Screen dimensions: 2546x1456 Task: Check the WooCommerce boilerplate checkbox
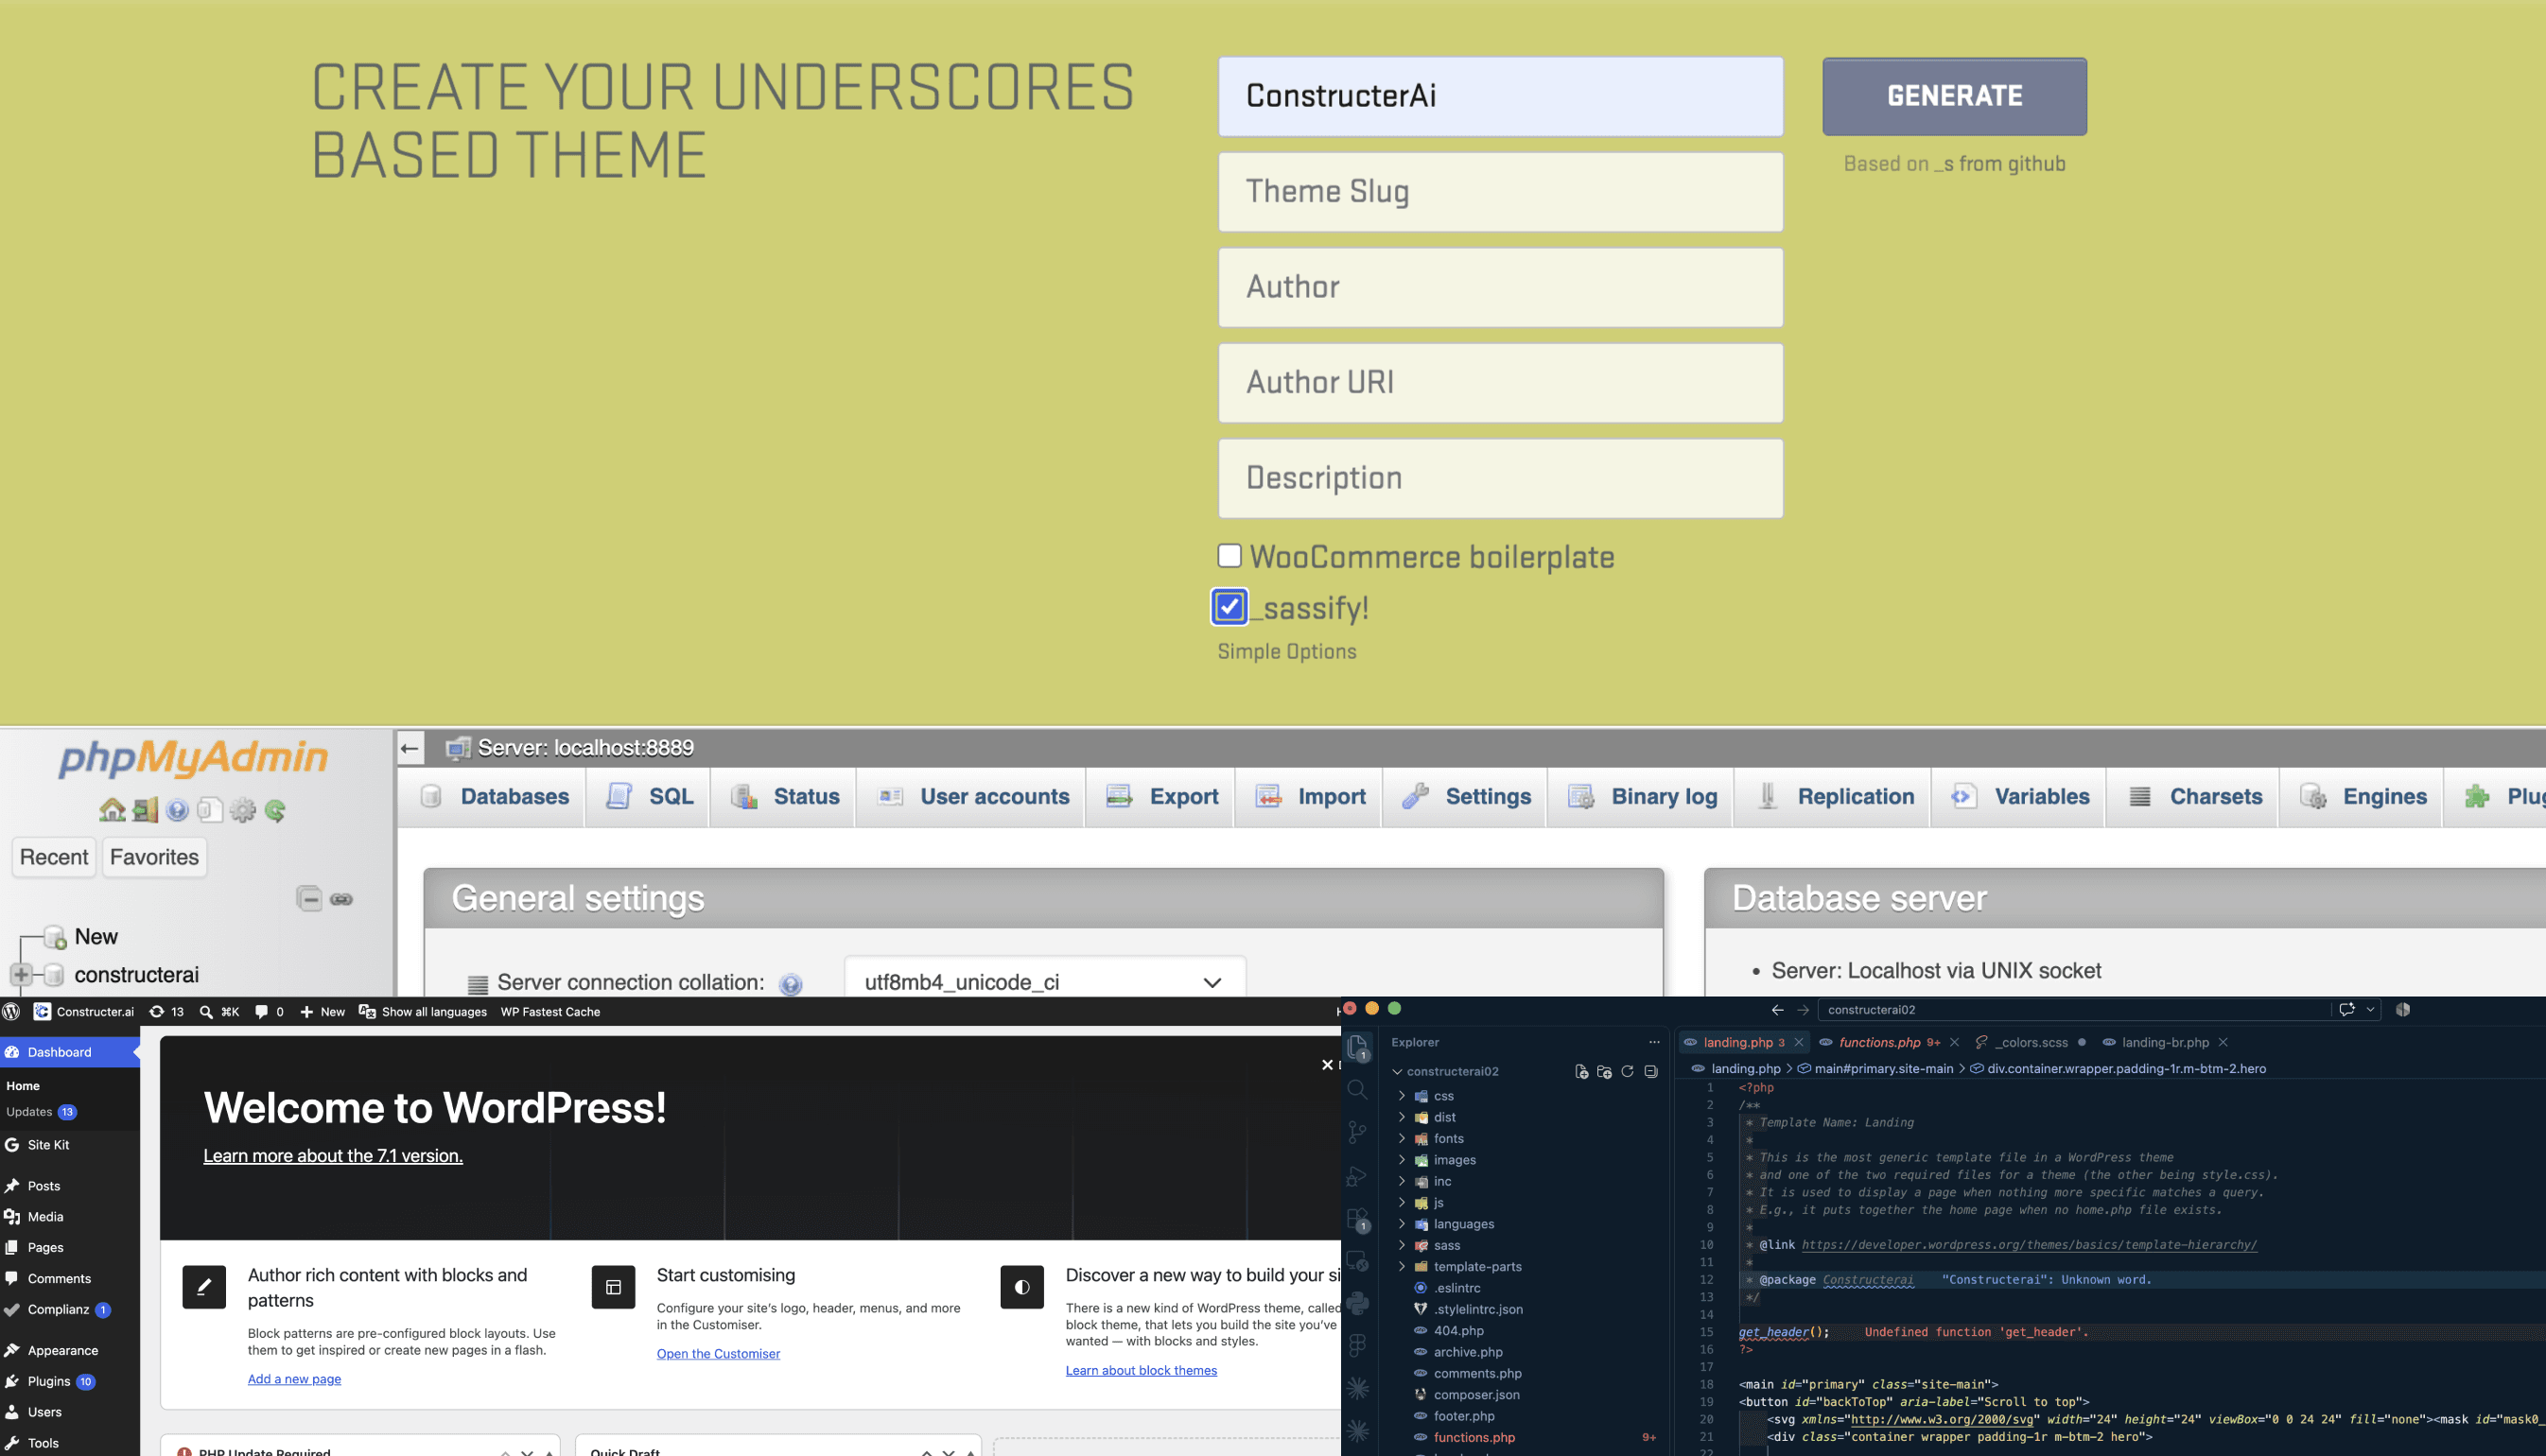pyautogui.click(x=1229, y=555)
